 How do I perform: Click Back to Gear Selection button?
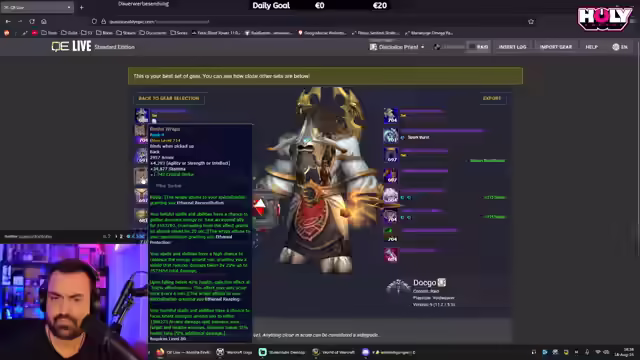[169, 98]
